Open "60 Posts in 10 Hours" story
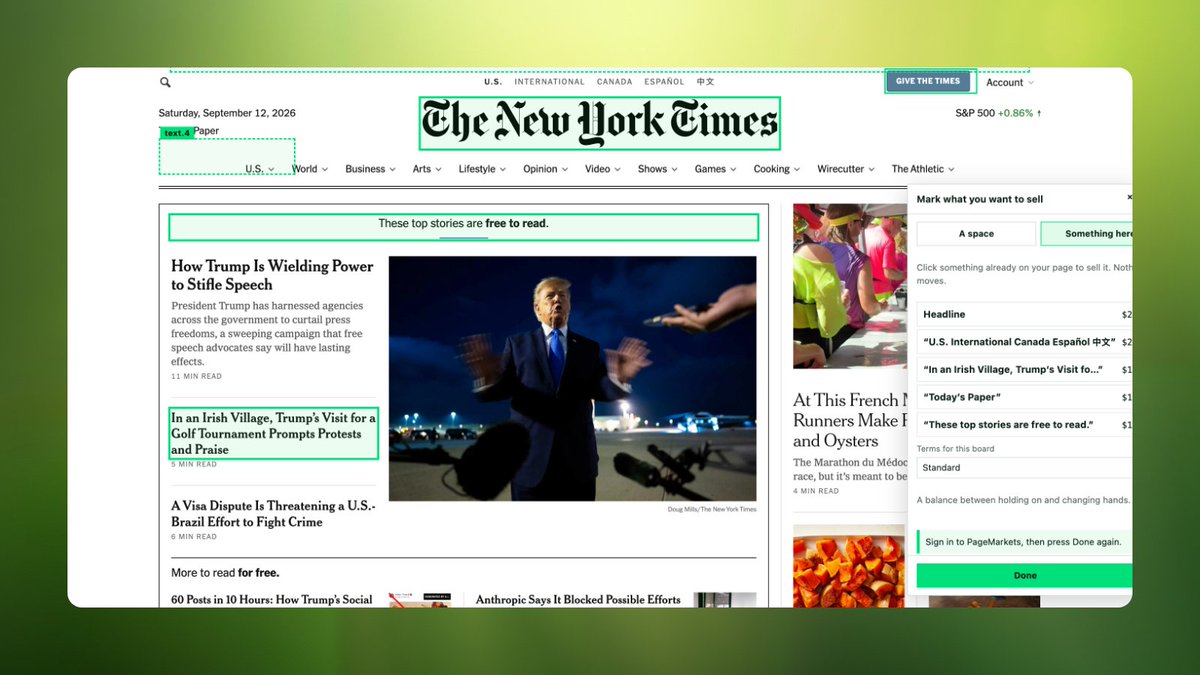1200x675 pixels. click(271, 600)
